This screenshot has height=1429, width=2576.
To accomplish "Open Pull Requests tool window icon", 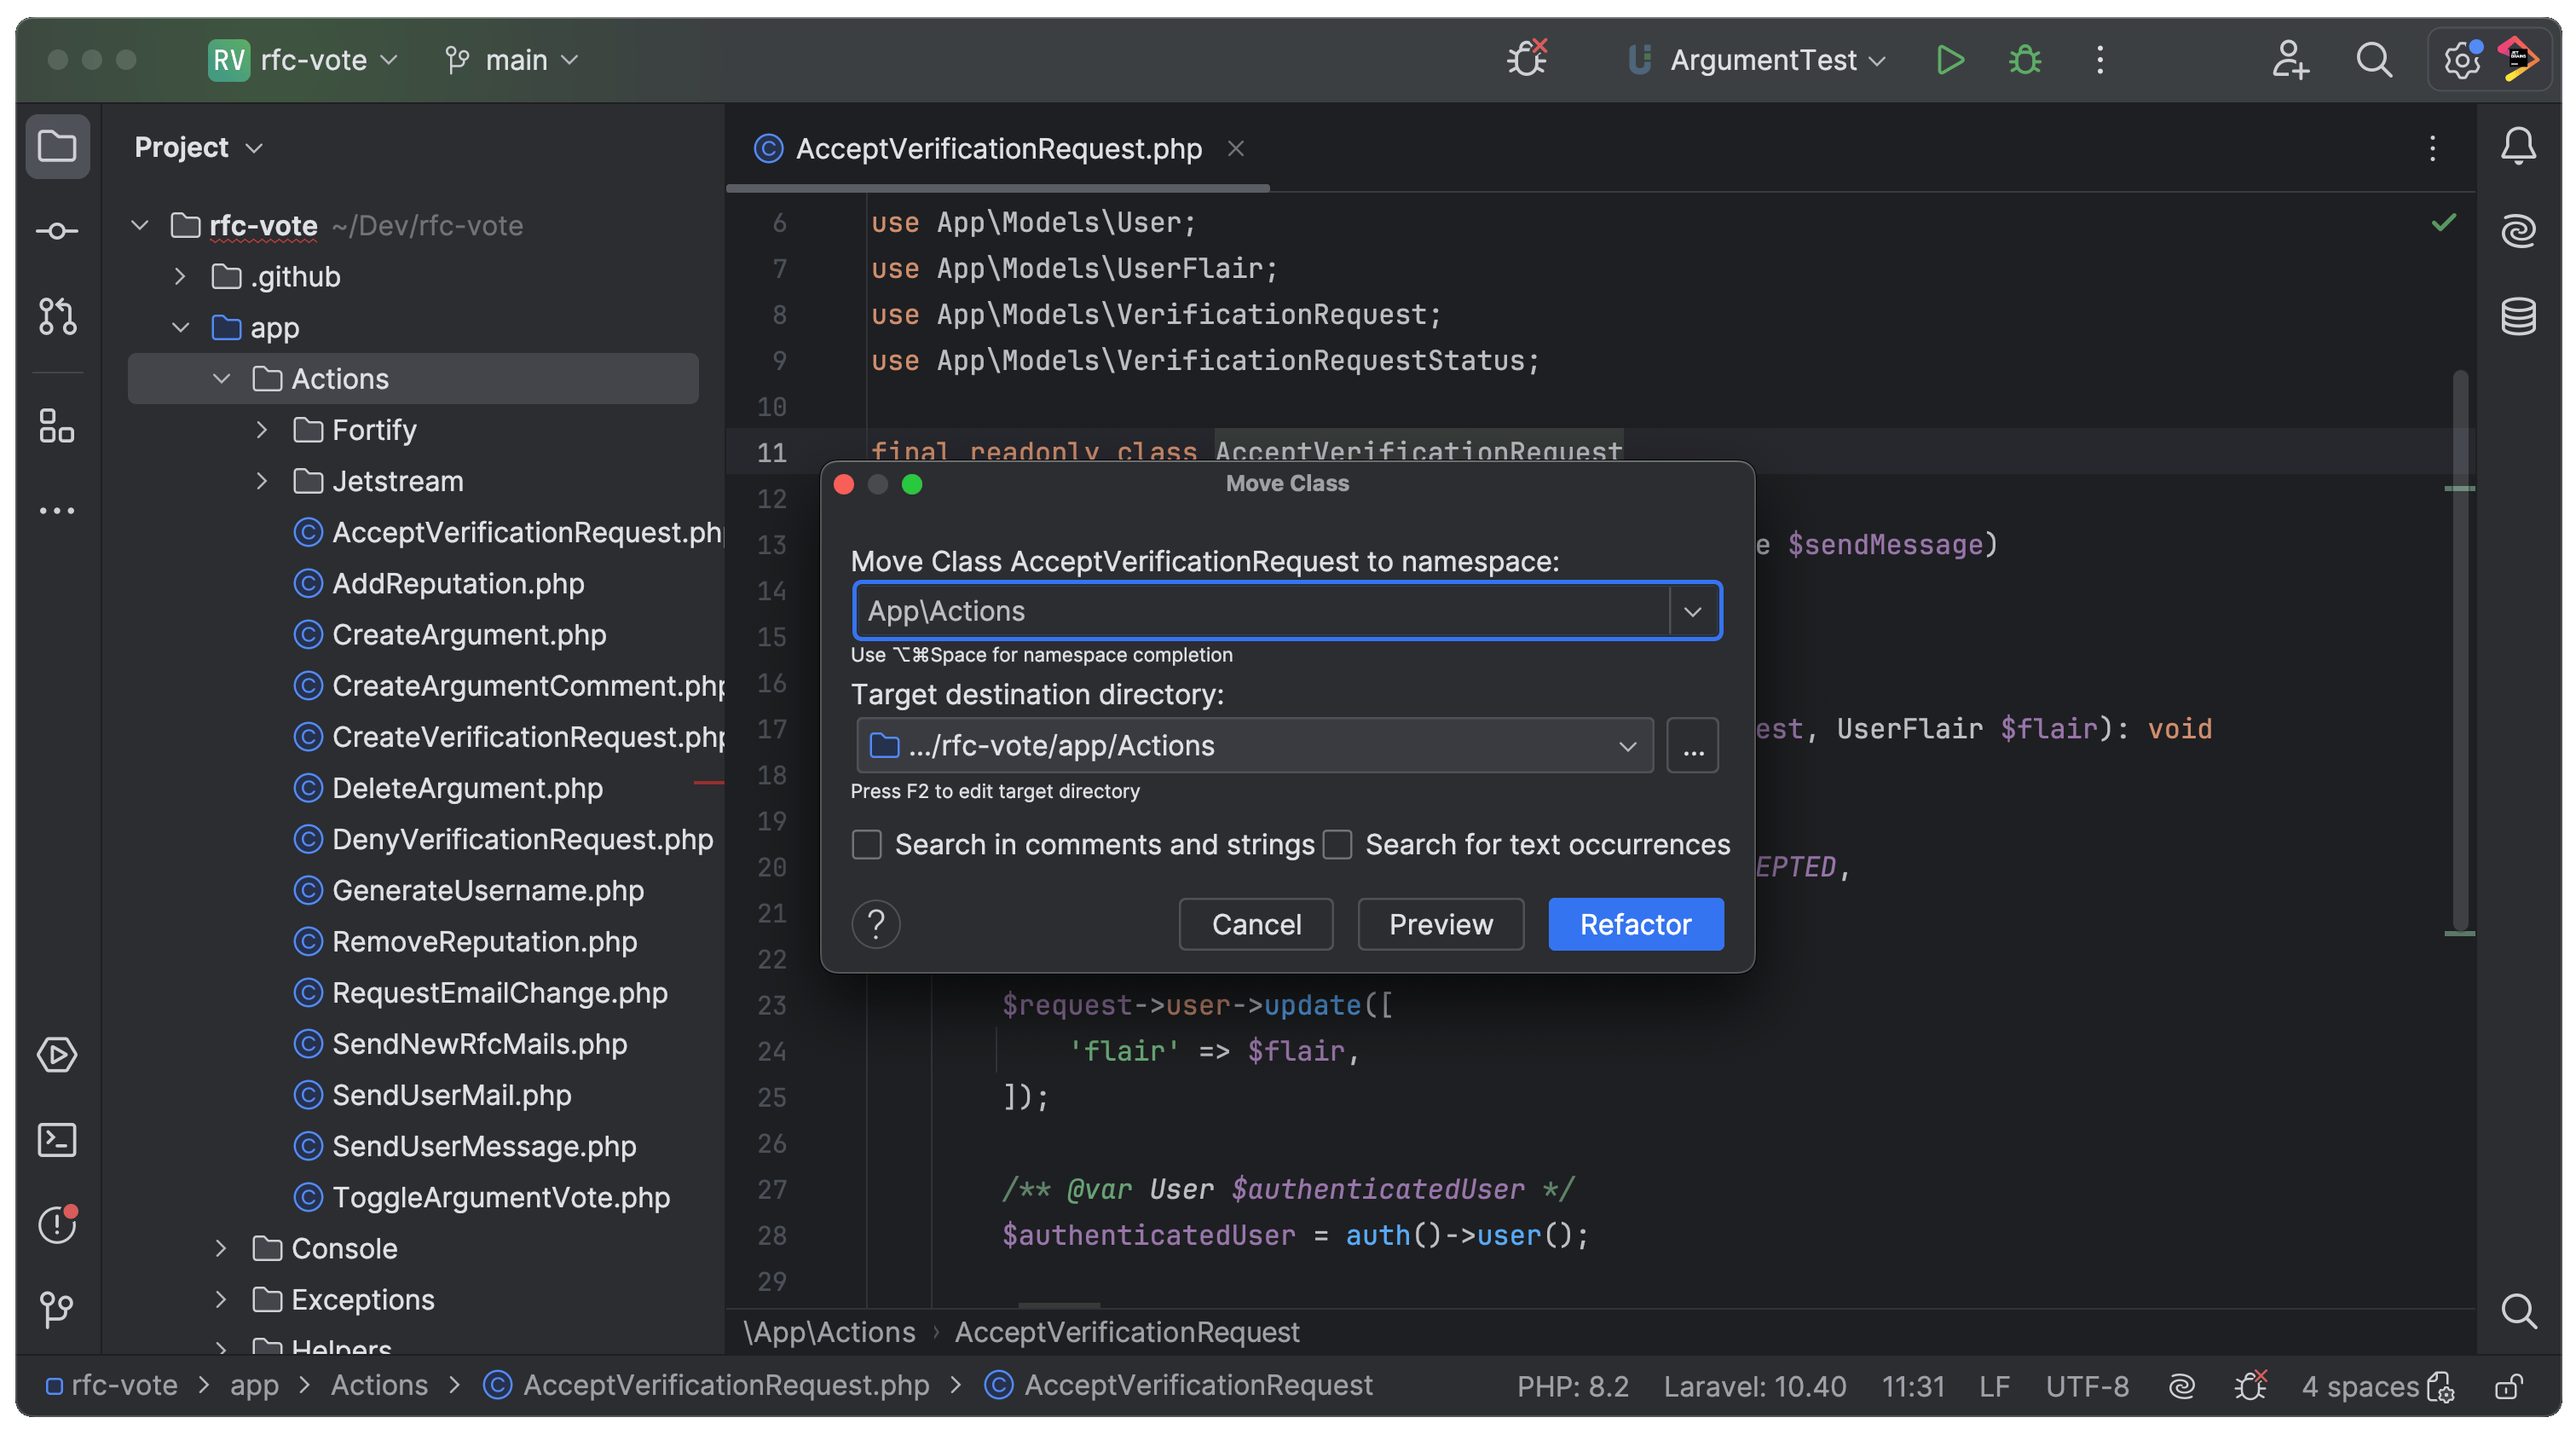I will tap(57, 316).
